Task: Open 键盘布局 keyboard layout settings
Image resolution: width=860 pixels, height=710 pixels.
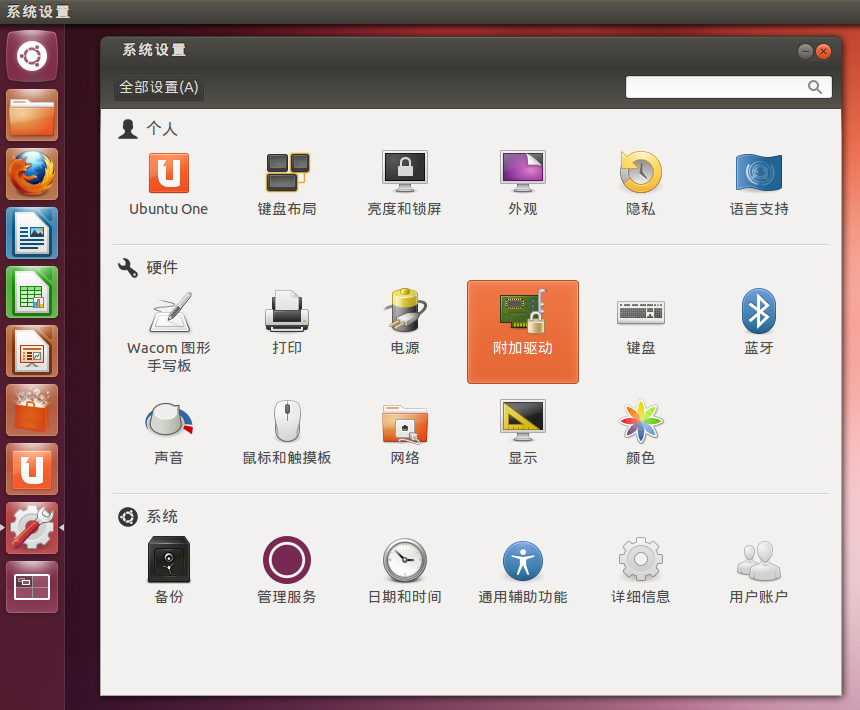Action: pos(287,184)
